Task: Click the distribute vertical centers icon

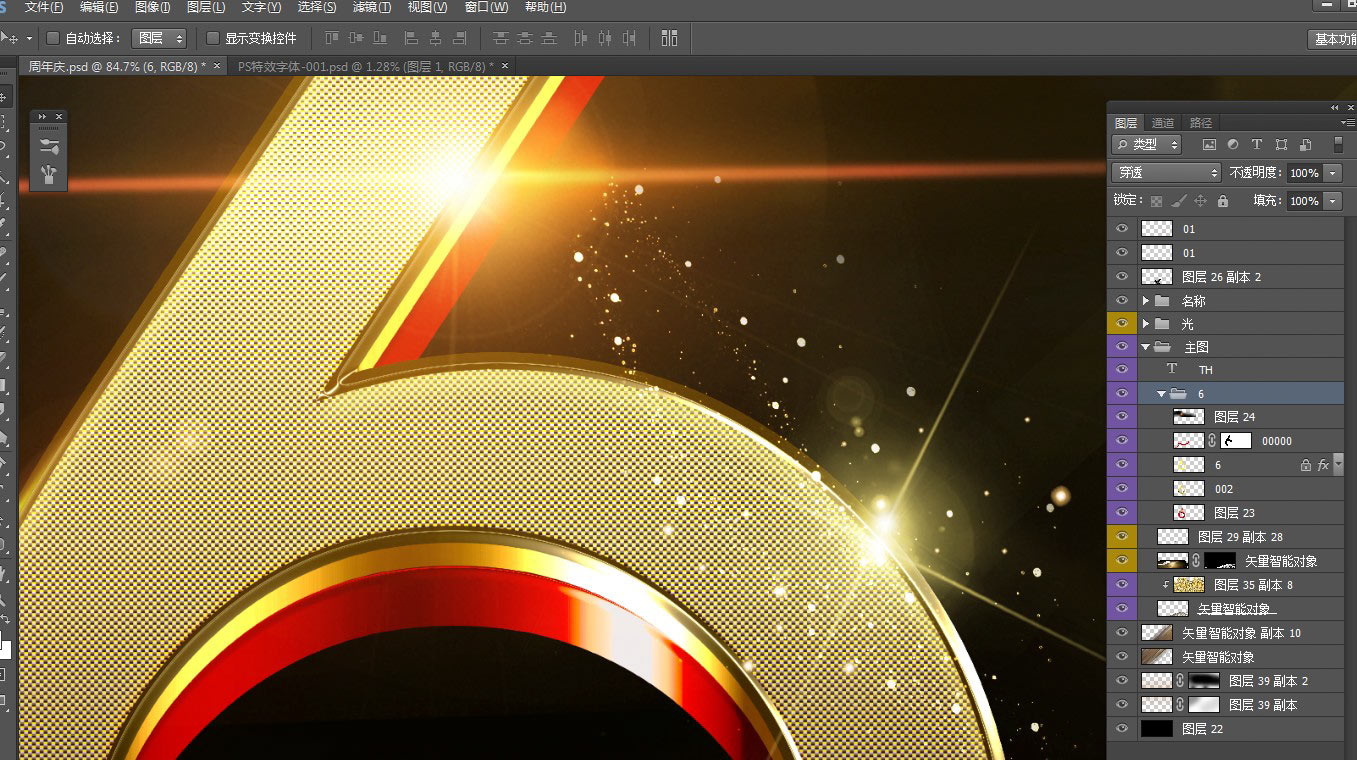Action: (x=524, y=38)
